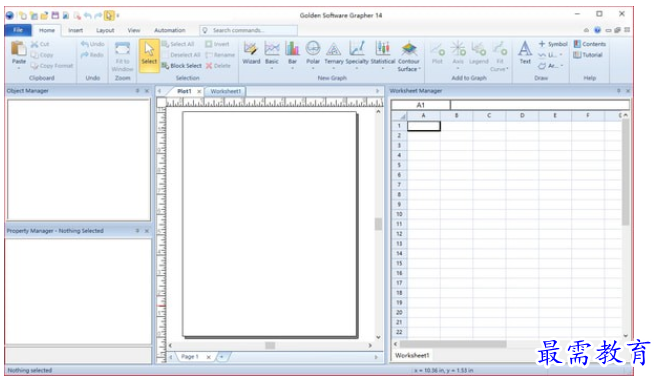The image size is (659, 384).
Task: Launch the graph Wizard
Action: coord(251,53)
